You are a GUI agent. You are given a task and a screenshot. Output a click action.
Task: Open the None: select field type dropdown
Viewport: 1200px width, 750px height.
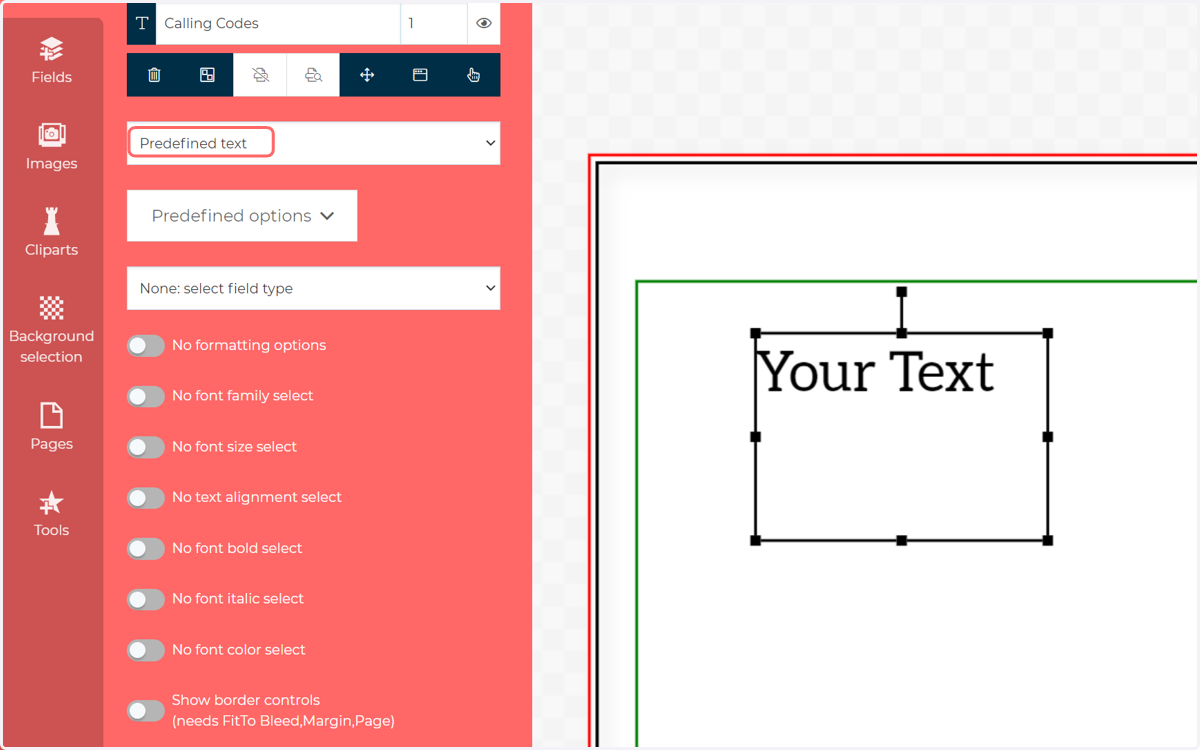click(313, 288)
